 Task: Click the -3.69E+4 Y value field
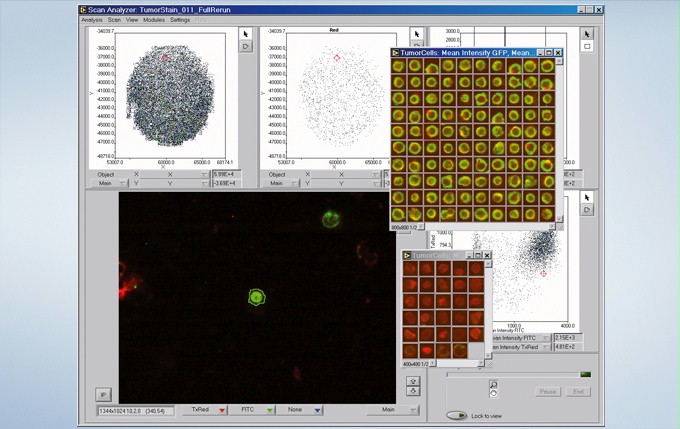pos(226,183)
